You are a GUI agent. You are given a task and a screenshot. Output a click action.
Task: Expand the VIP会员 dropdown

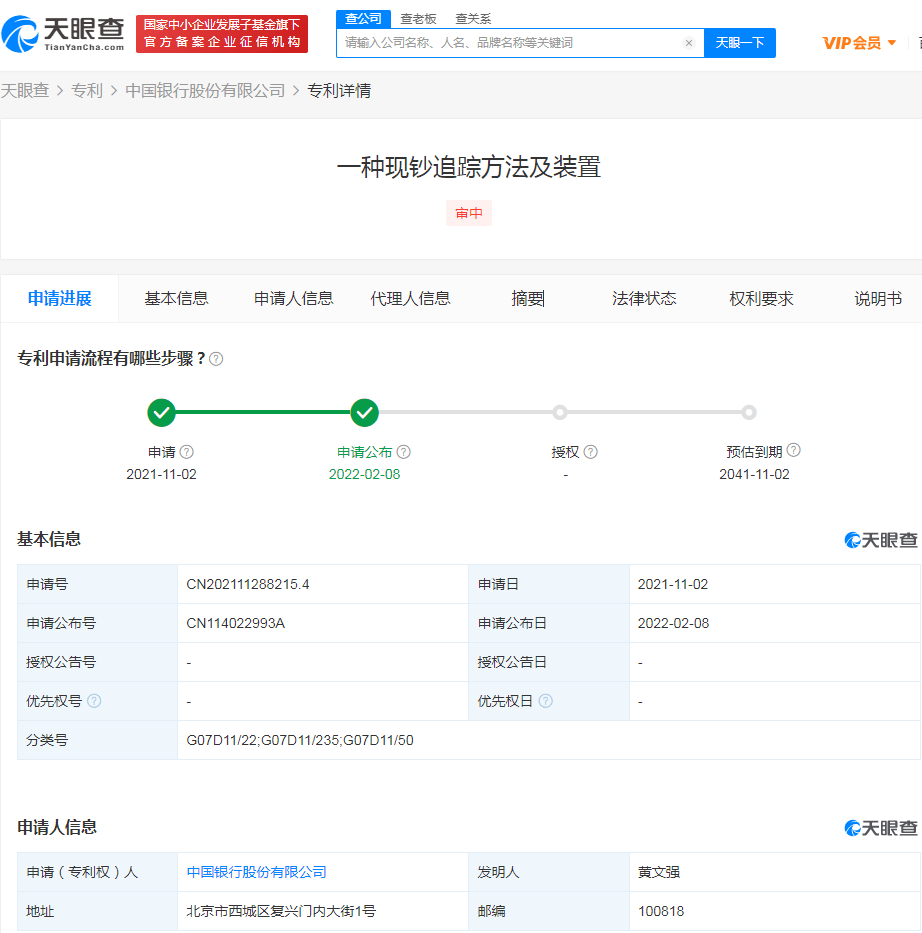click(x=858, y=43)
